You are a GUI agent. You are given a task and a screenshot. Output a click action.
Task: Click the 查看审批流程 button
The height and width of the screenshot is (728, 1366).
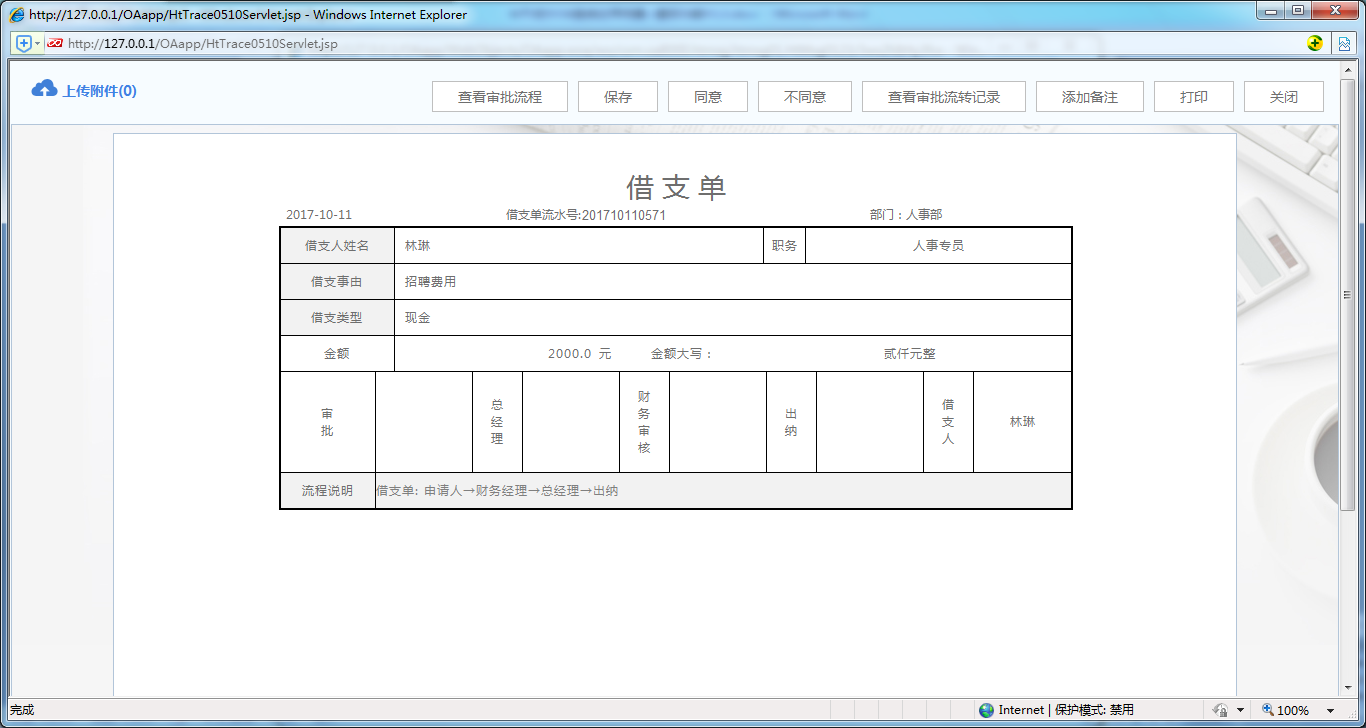500,96
